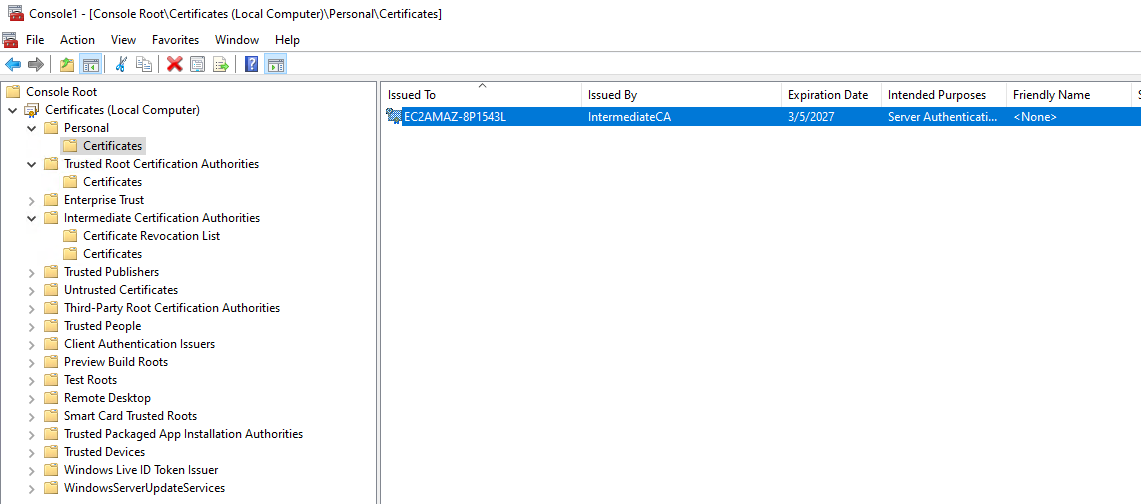Open the Favorites menu
This screenshot has height=504, width=1141.
[x=175, y=40]
